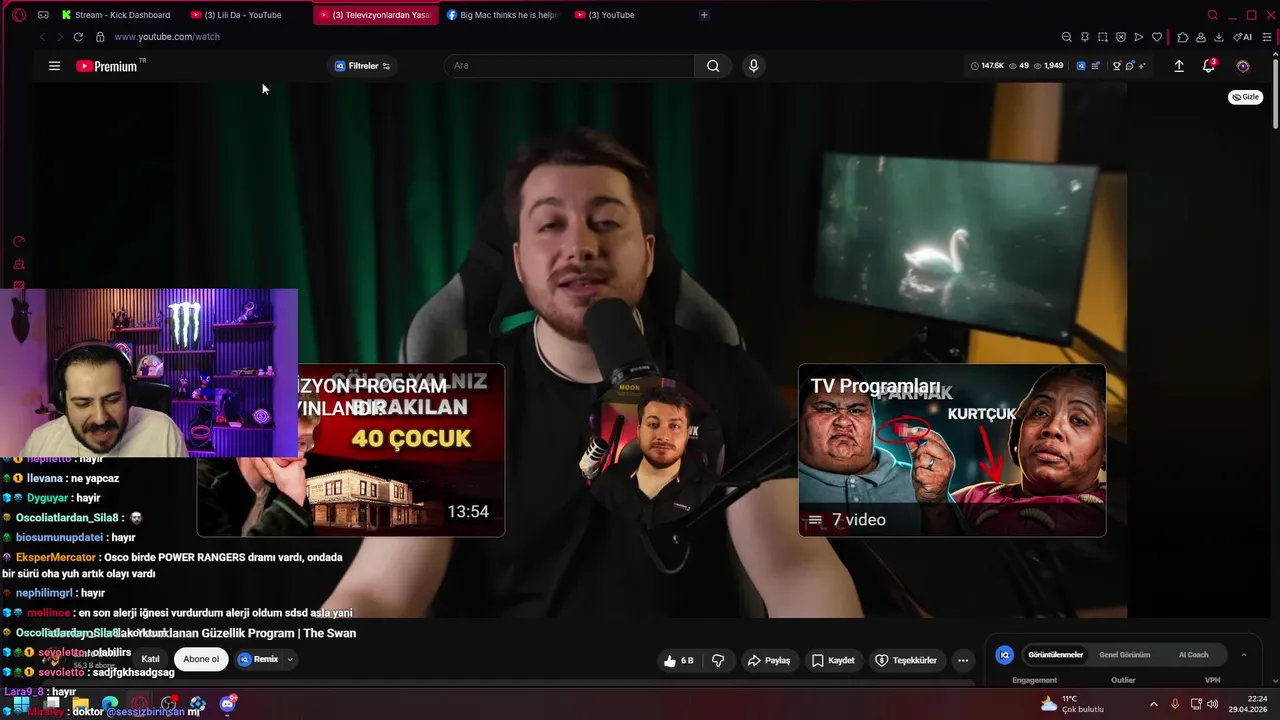Expand the Remix dropdown arrow
The image size is (1280, 720).
tap(290, 659)
